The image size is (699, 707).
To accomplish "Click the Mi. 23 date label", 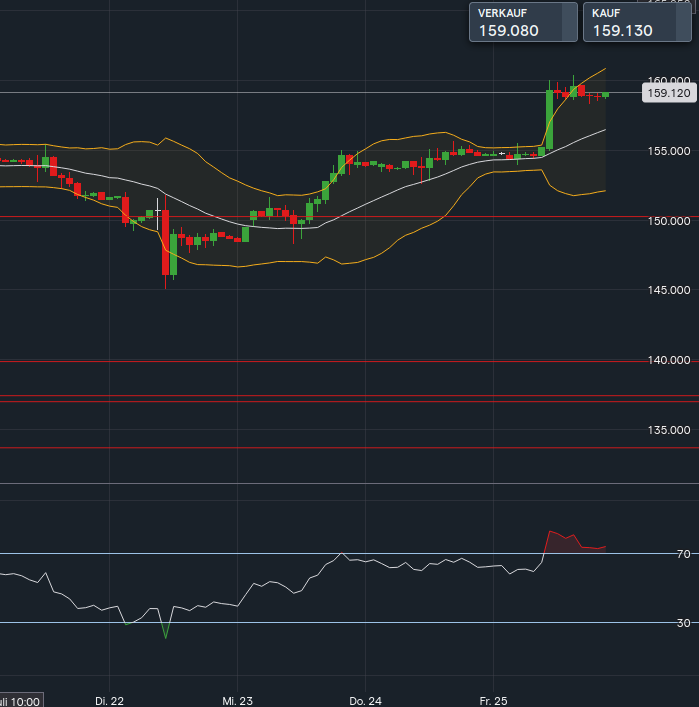I will pos(237,701).
